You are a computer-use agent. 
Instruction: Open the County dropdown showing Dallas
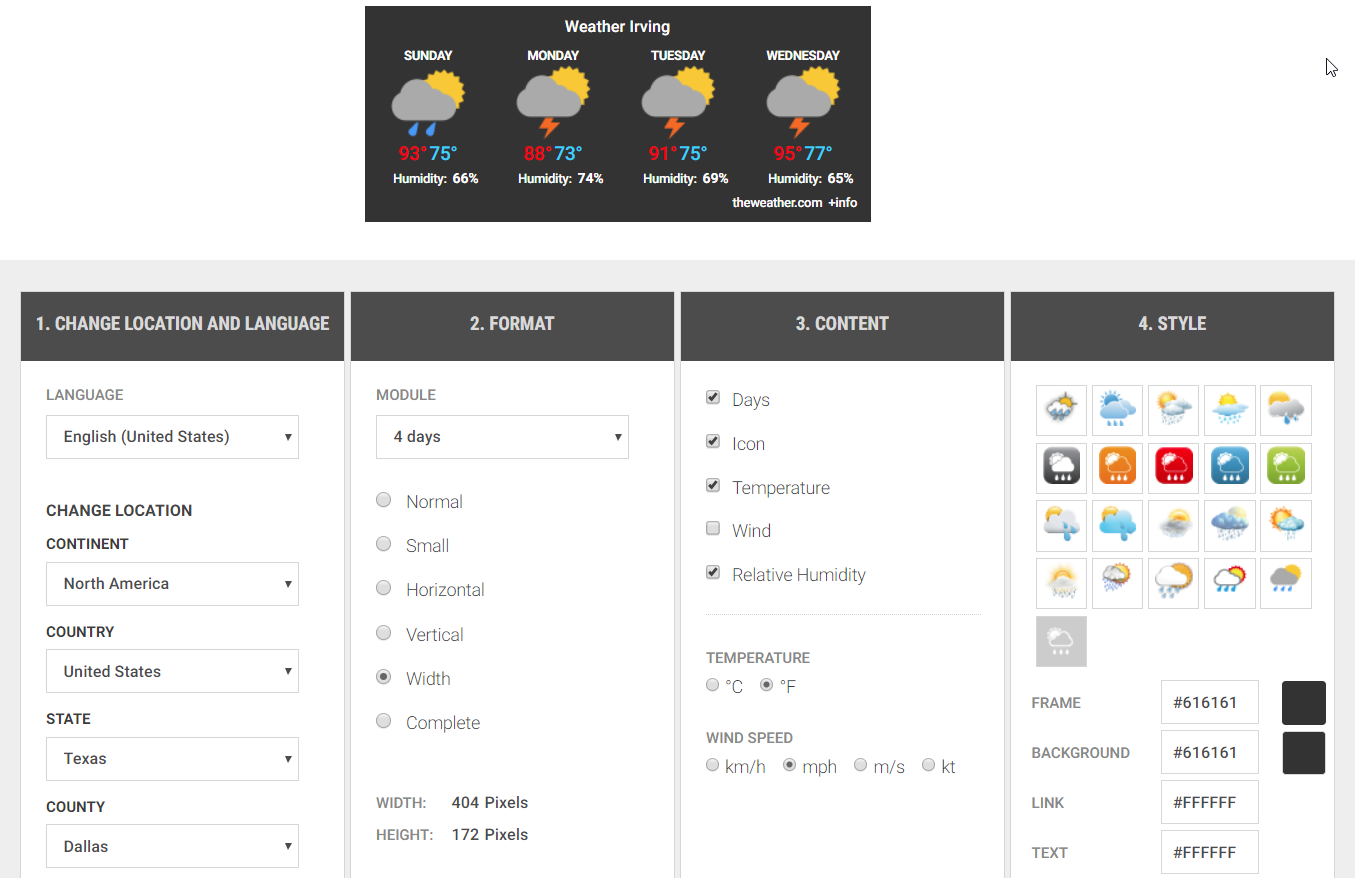pyautogui.click(x=172, y=846)
